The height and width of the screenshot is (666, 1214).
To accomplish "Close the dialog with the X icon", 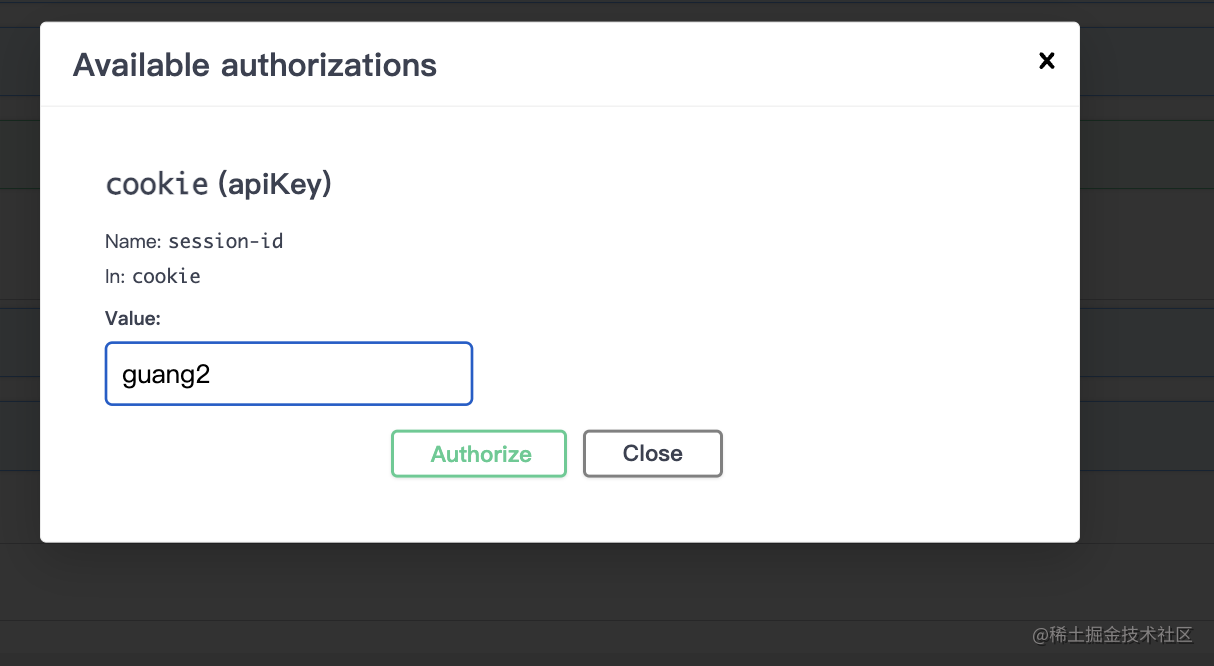I will coord(1046,61).
